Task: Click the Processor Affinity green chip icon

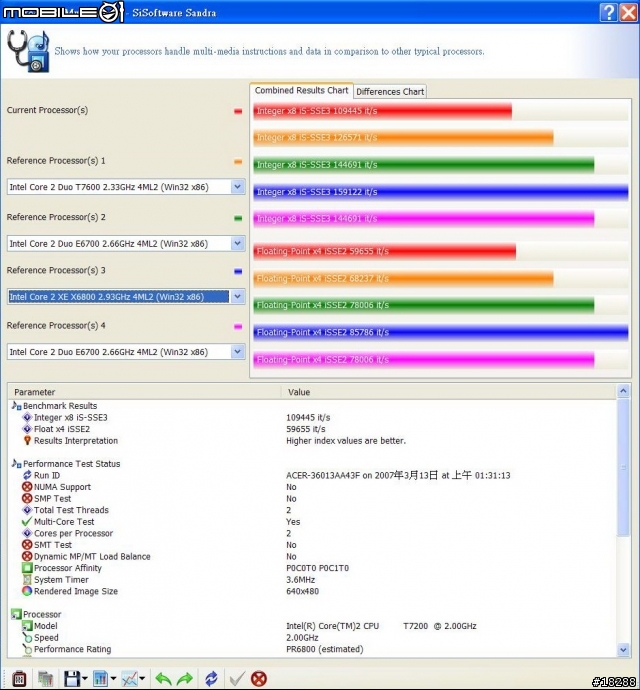Action: pyautogui.click(x=27, y=568)
